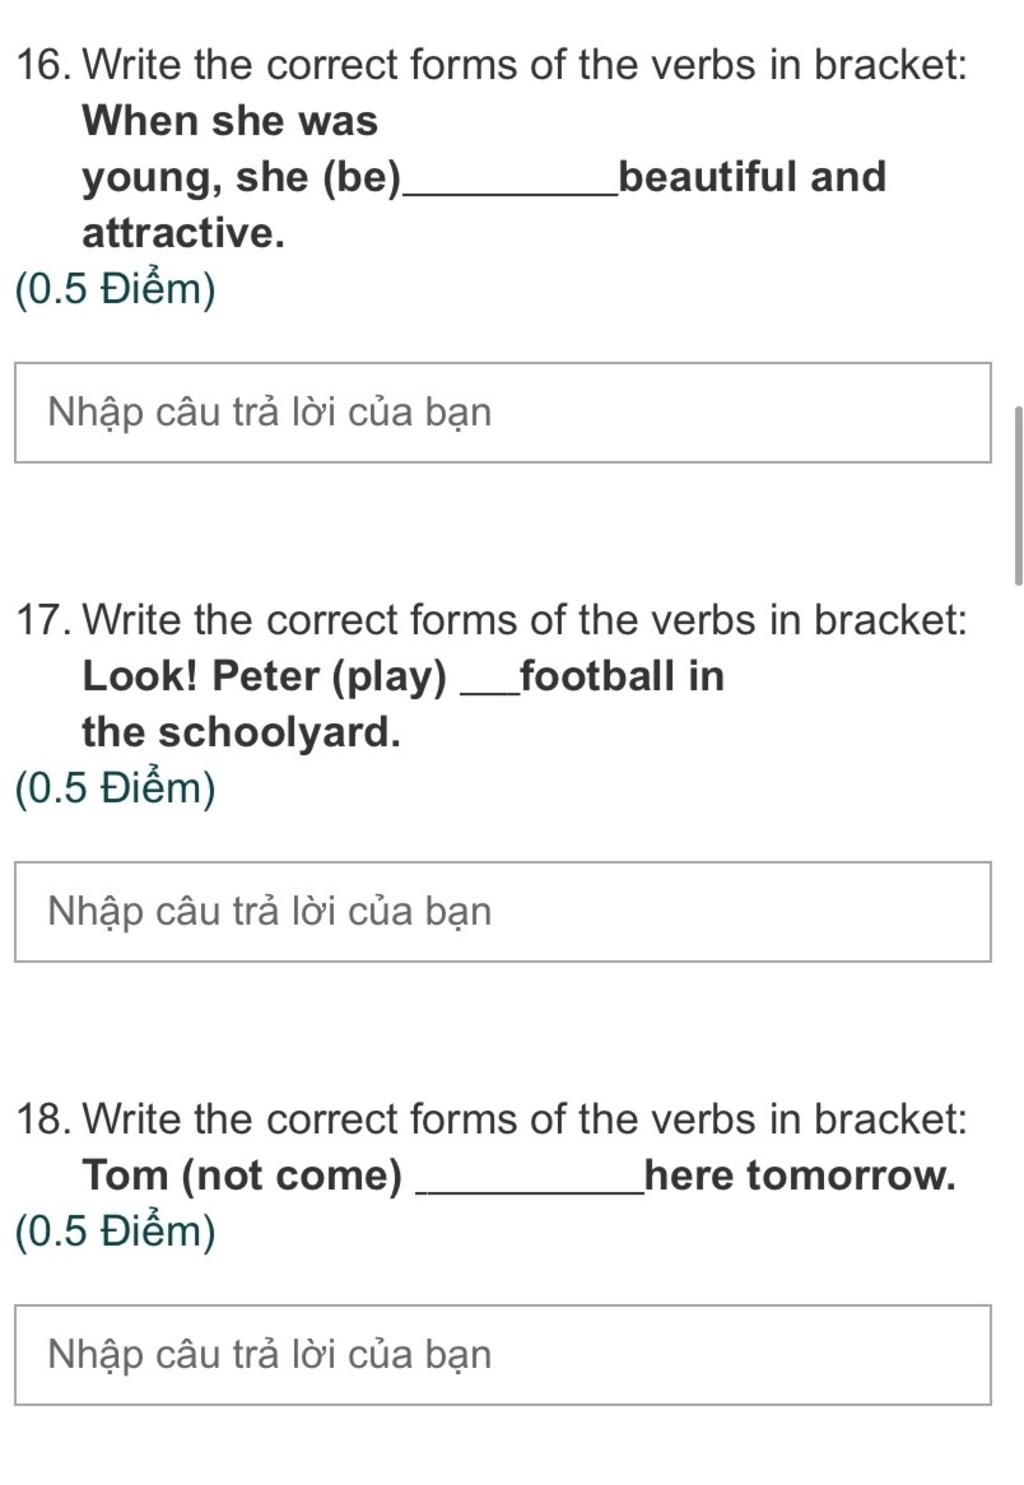Image resolution: width=1024 pixels, height=1485 pixels.
Task: Click the answer field under question 16
Action: tap(503, 412)
